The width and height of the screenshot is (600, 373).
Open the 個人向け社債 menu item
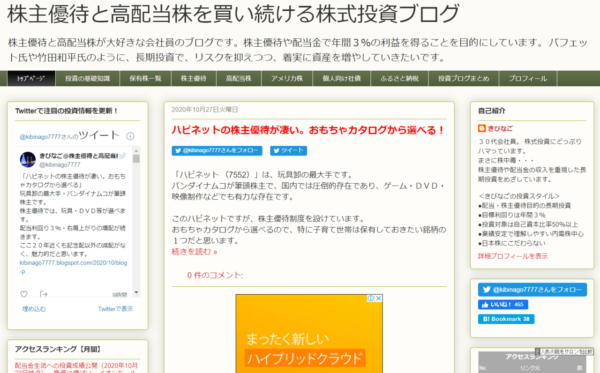click(342, 78)
